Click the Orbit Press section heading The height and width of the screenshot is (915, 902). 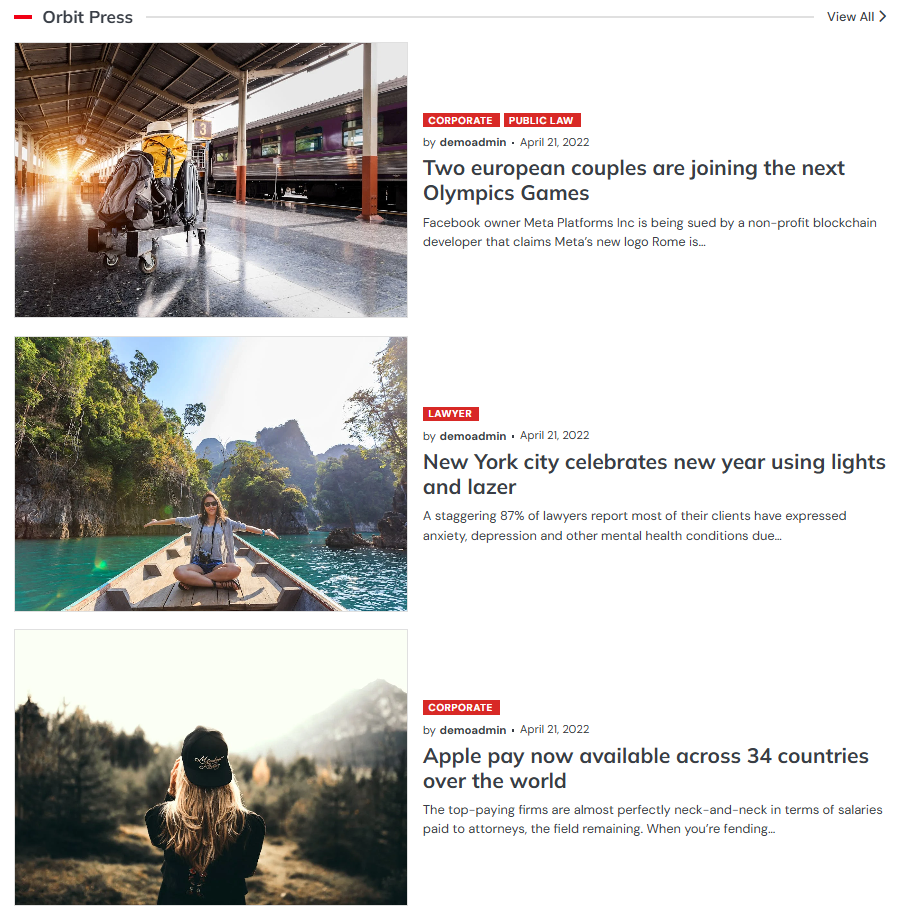click(x=88, y=17)
